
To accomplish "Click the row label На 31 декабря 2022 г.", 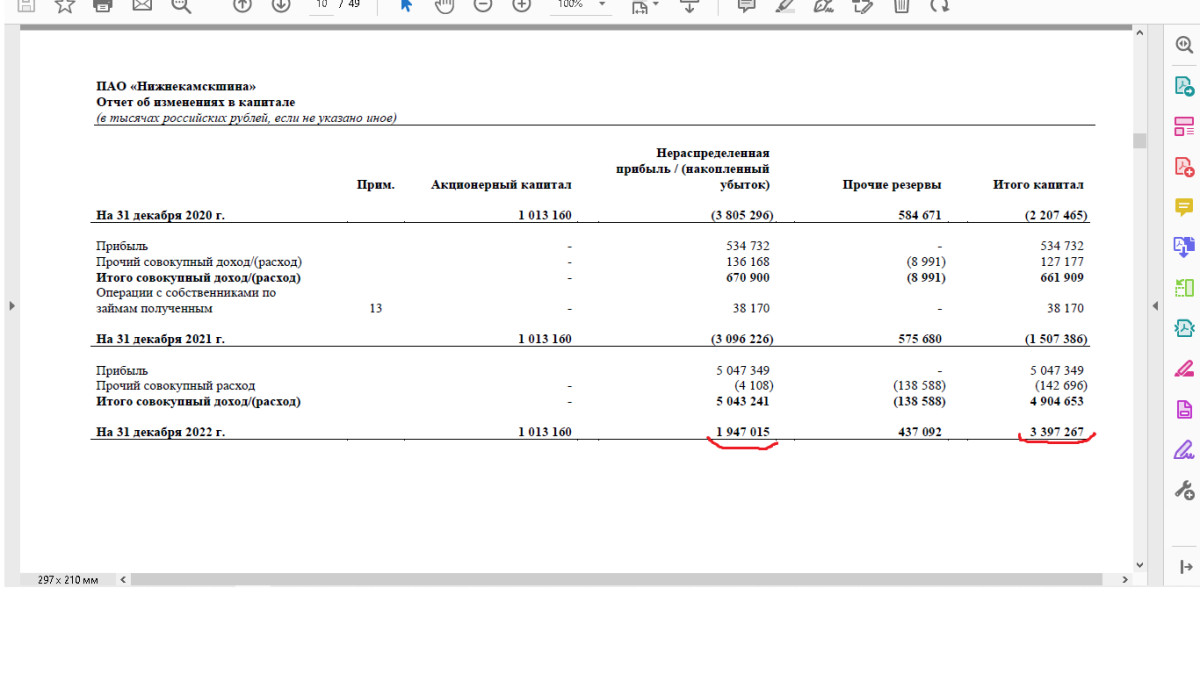I will point(161,432).
